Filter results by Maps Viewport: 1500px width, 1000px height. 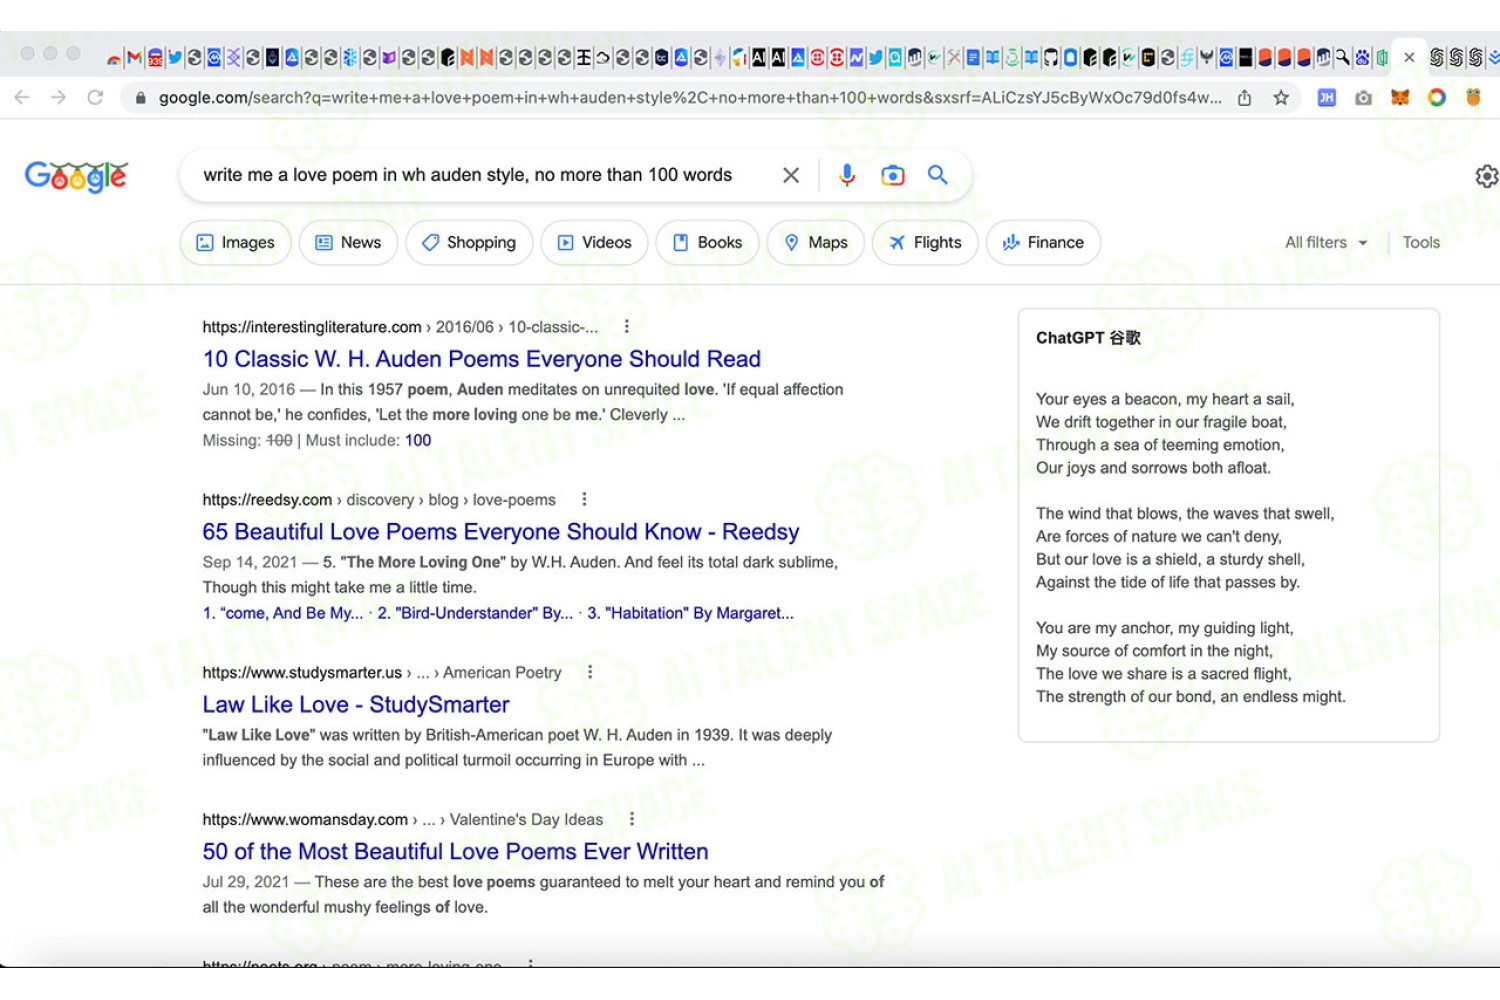816,242
